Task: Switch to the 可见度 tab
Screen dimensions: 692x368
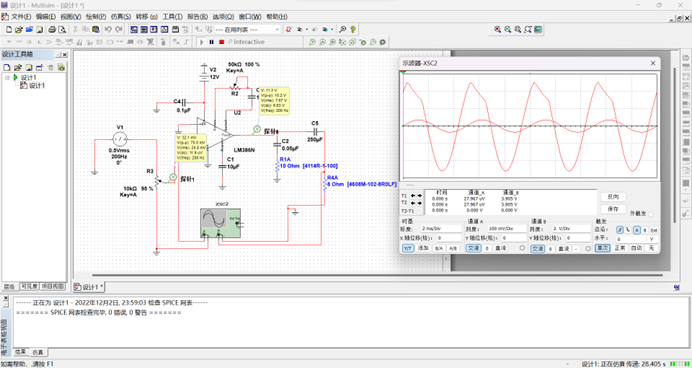Action: (x=30, y=287)
